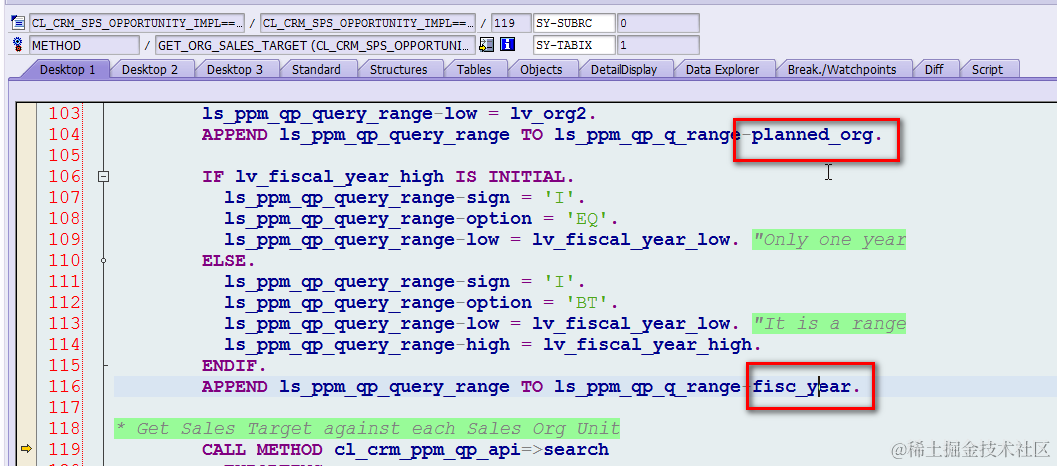Go to the Structures tab
1057x466 pixels.
click(398, 69)
